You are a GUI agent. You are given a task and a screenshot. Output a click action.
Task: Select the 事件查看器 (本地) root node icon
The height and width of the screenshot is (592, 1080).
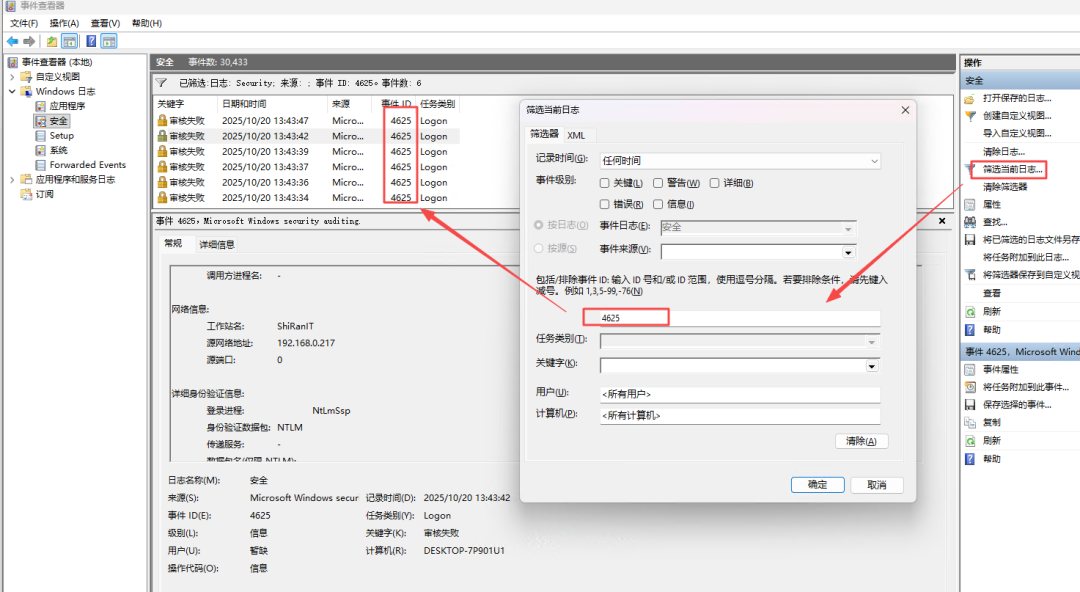[x=12, y=62]
